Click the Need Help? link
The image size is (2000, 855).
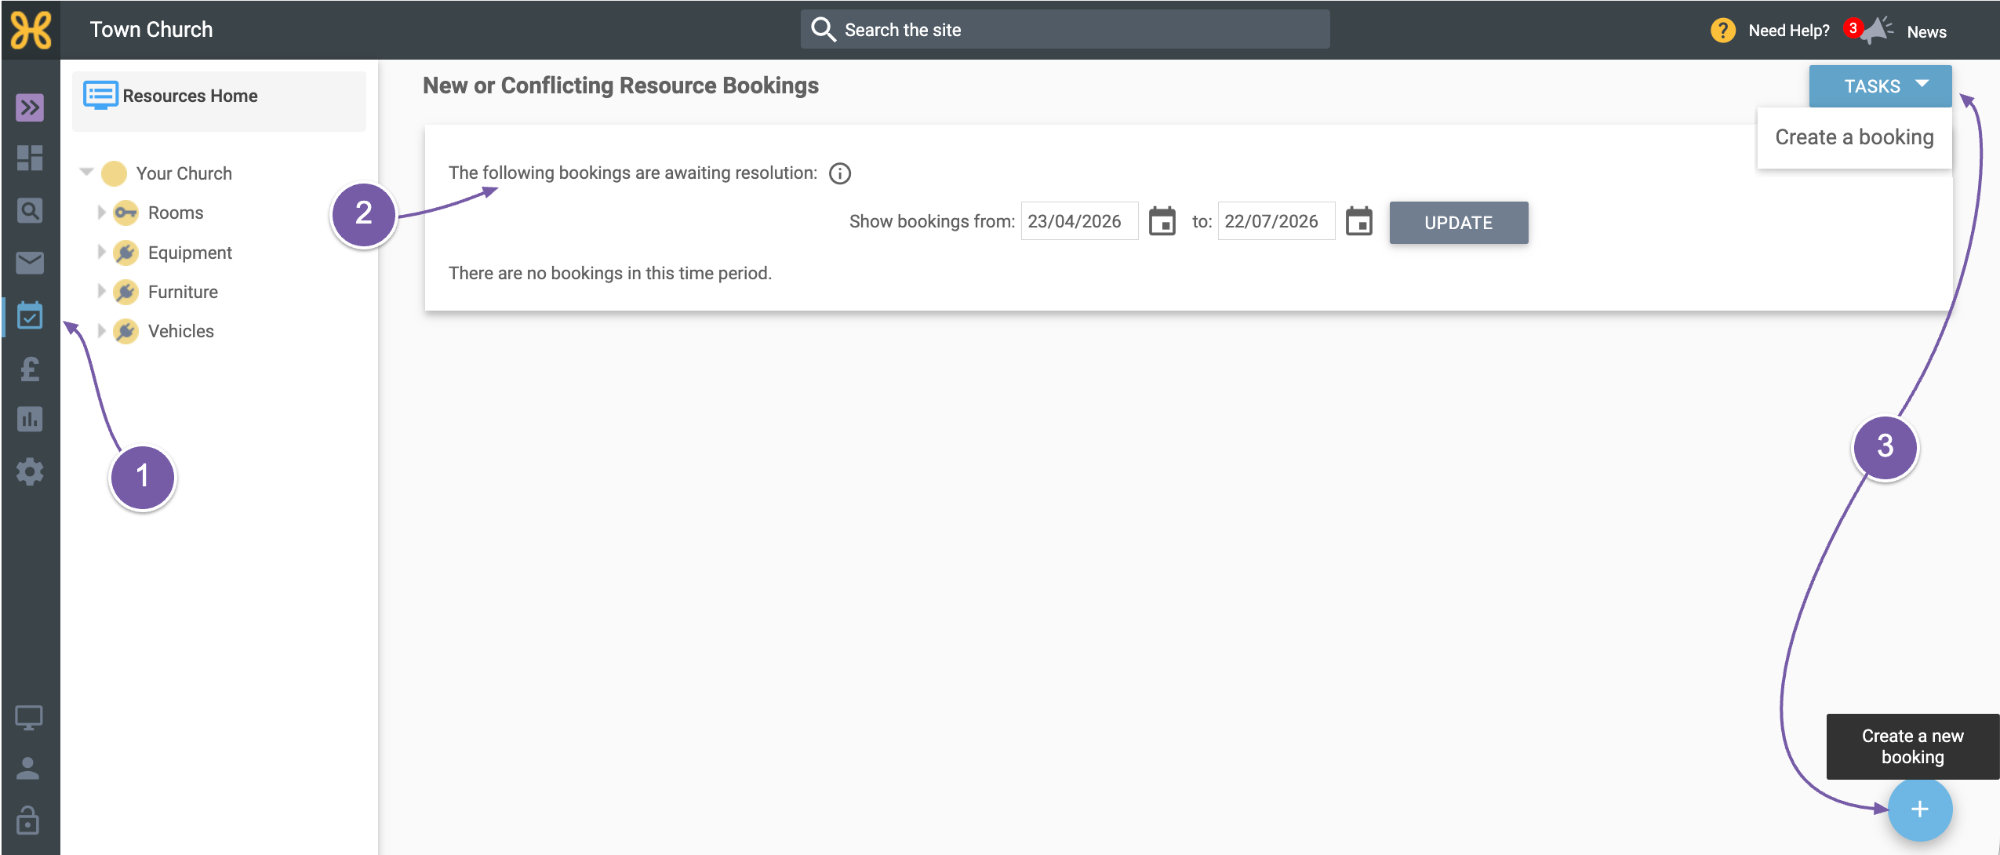pyautogui.click(x=1789, y=30)
